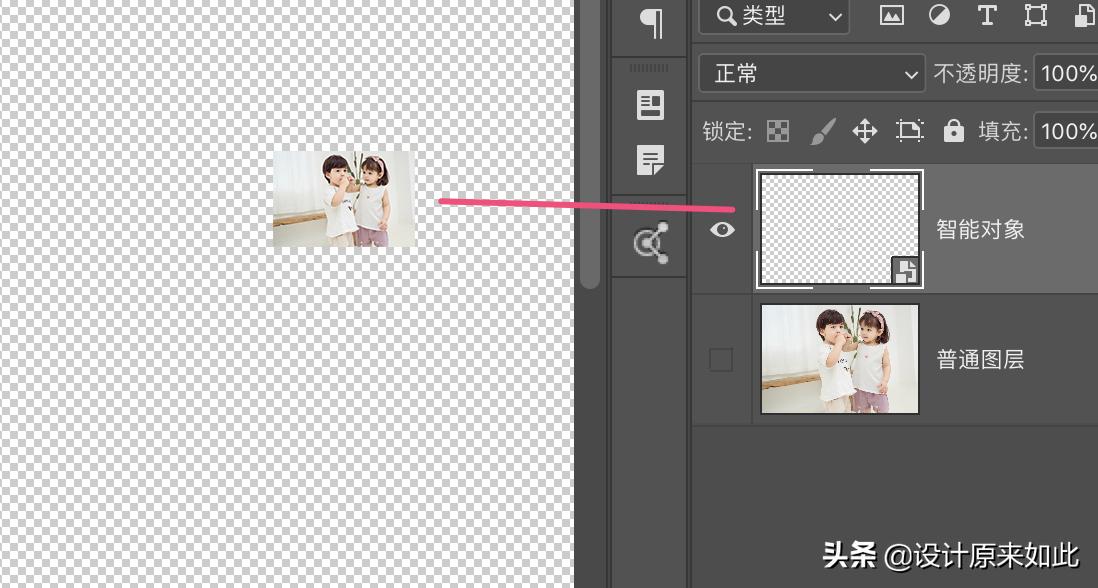The width and height of the screenshot is (1098, 588).
Task: Click the canvas vertical scrollbar
Action: [590, 144]
